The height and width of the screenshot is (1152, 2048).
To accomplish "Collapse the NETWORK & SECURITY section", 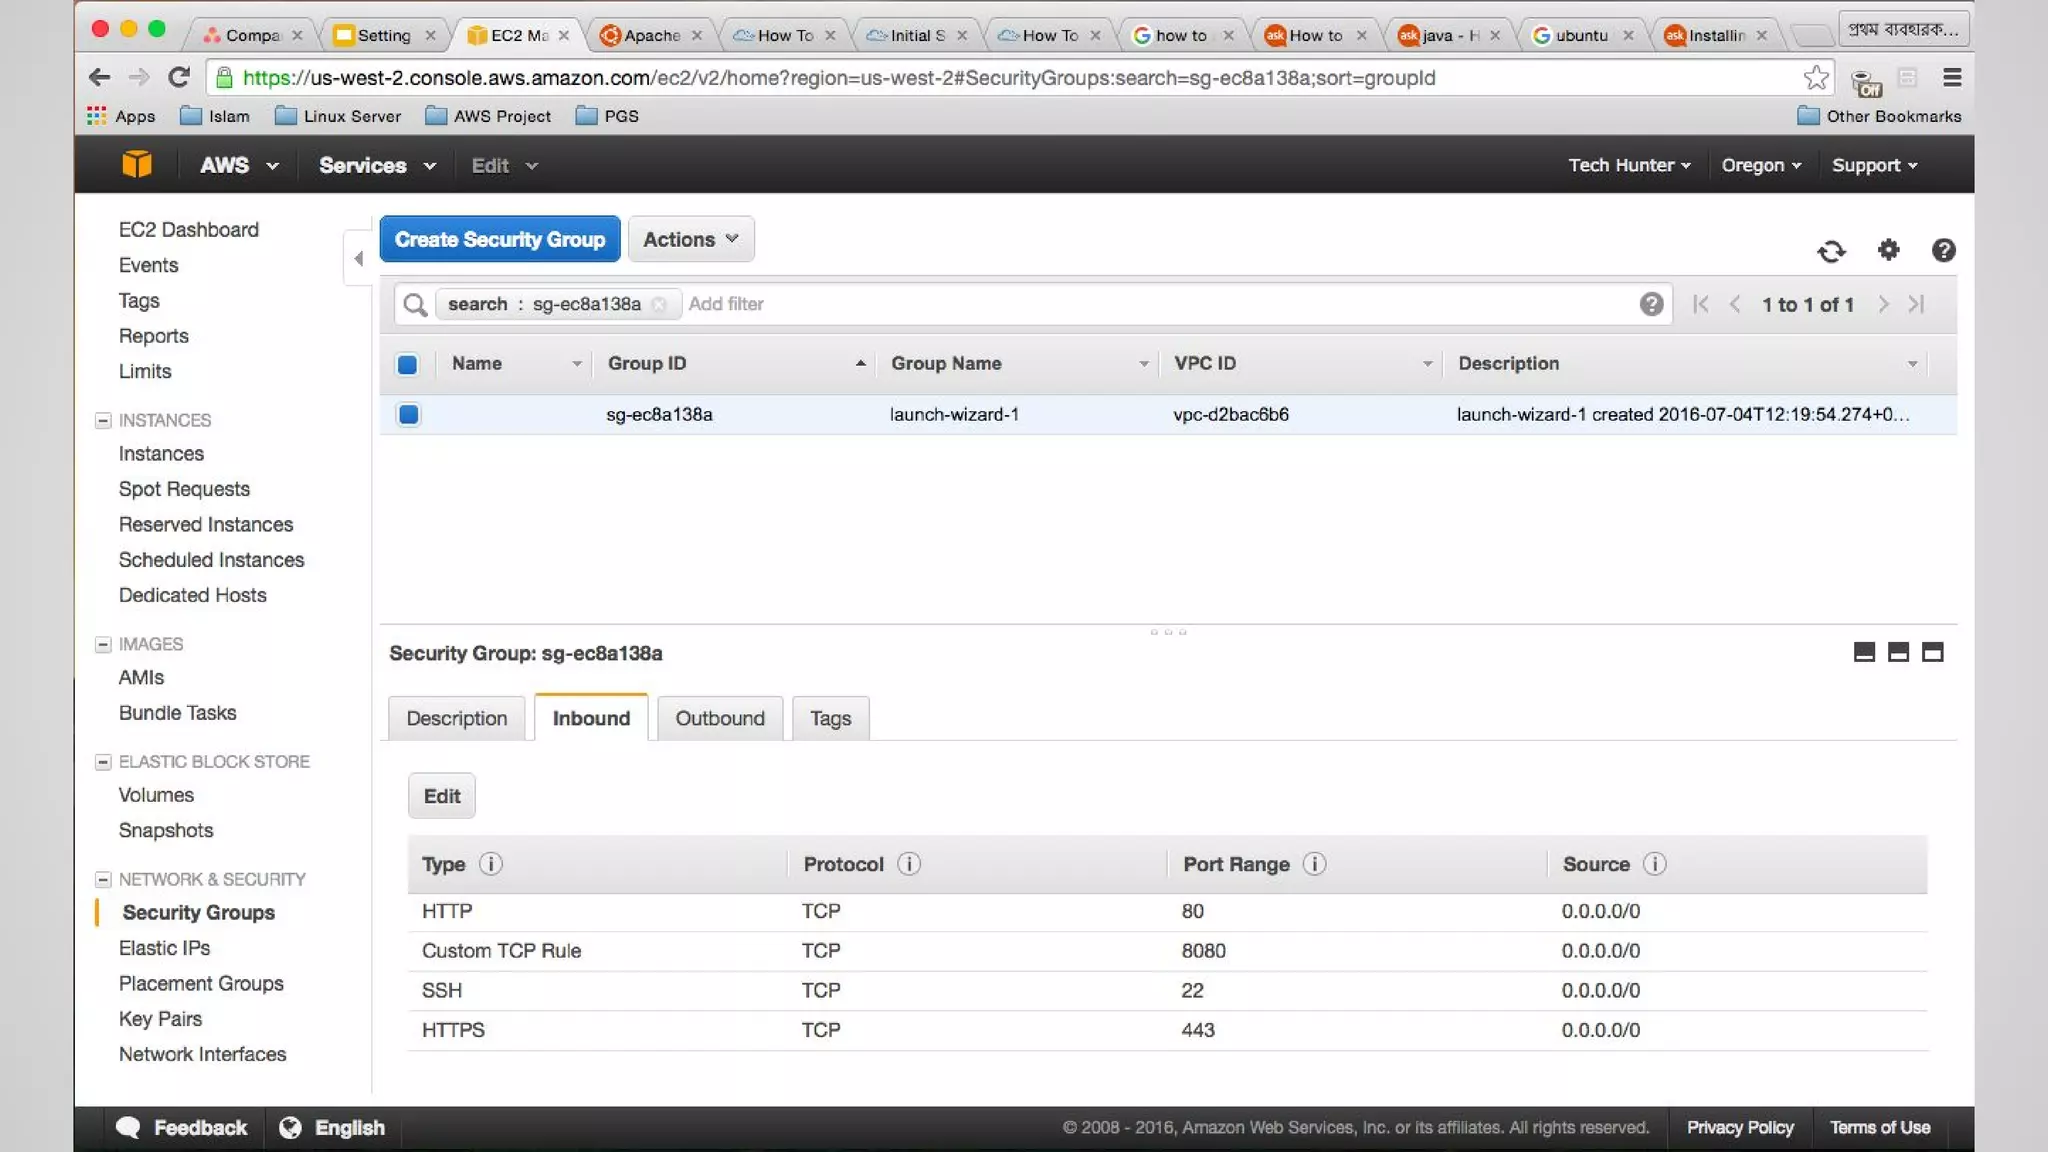I will 103,880.
